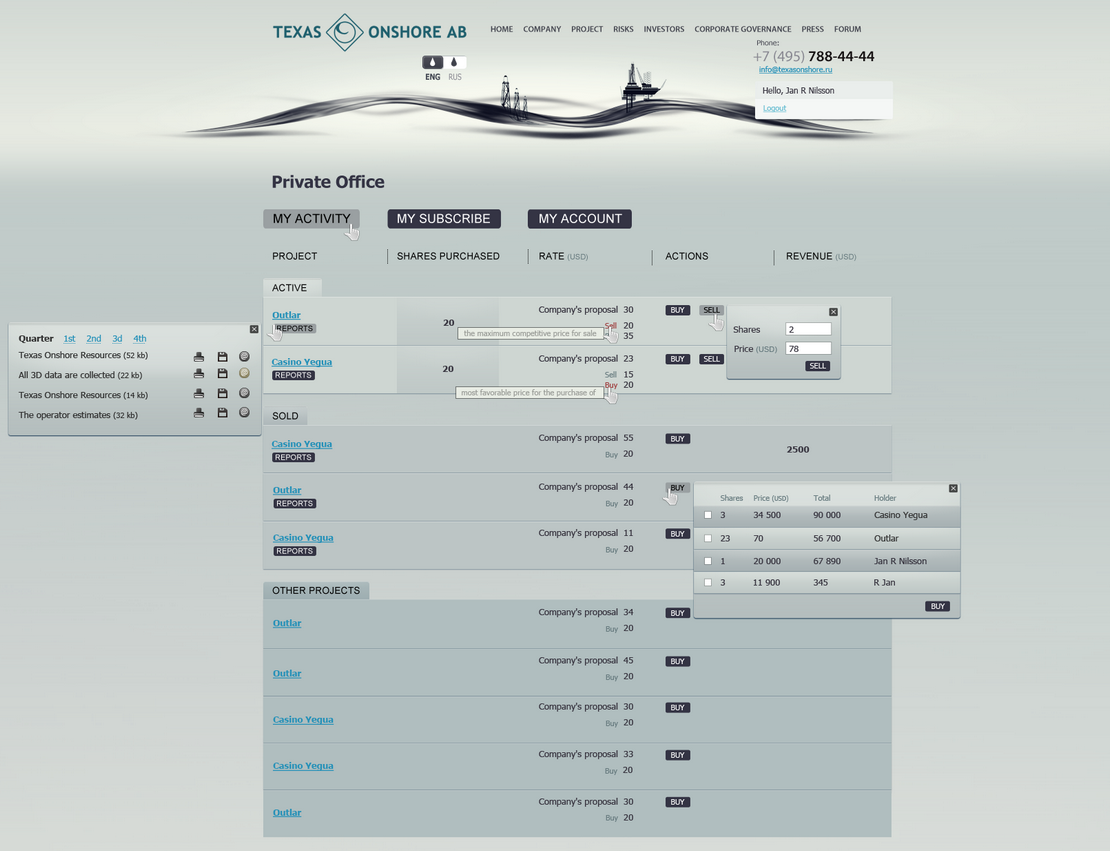Click the round disc icon for The operator estimates
Screen dimensions: 1110x851
244,412
